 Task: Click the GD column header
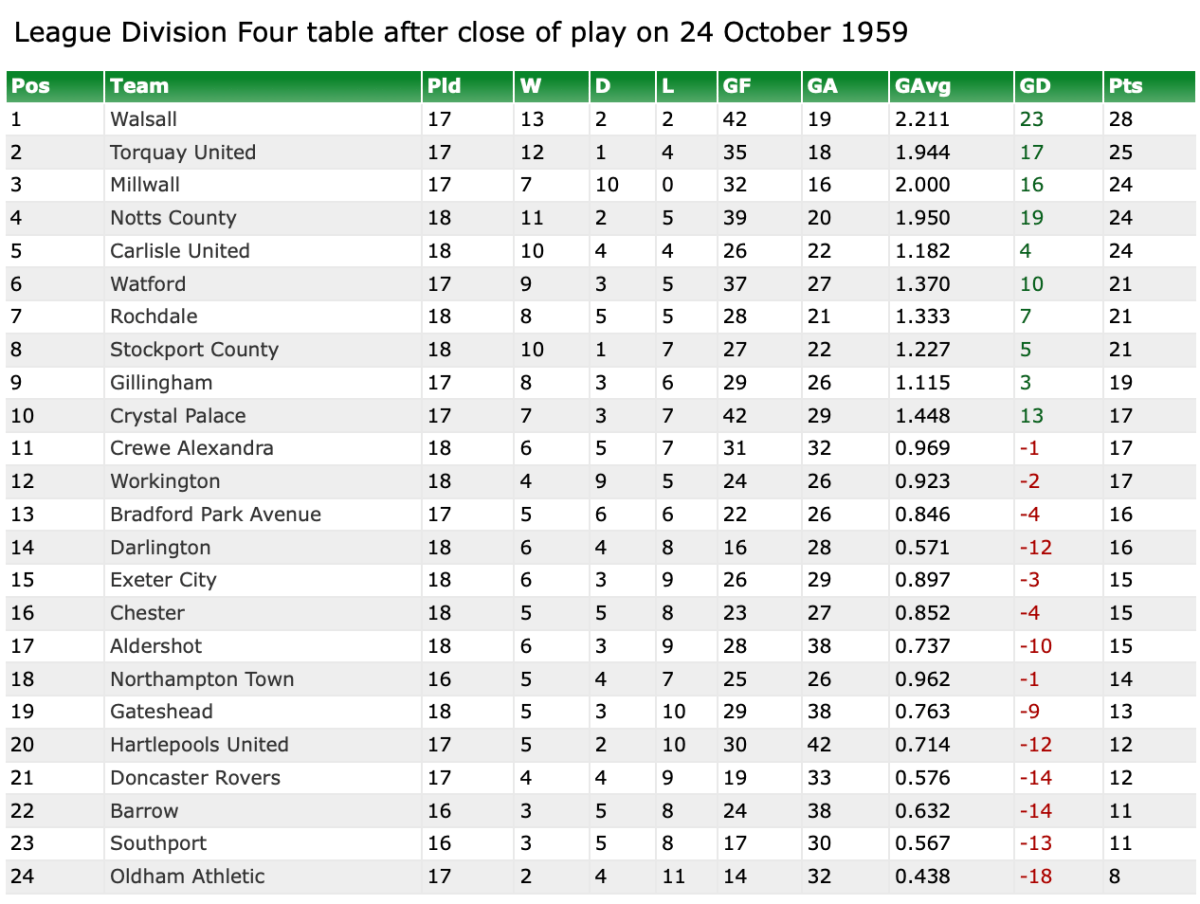coord(1035,86)
